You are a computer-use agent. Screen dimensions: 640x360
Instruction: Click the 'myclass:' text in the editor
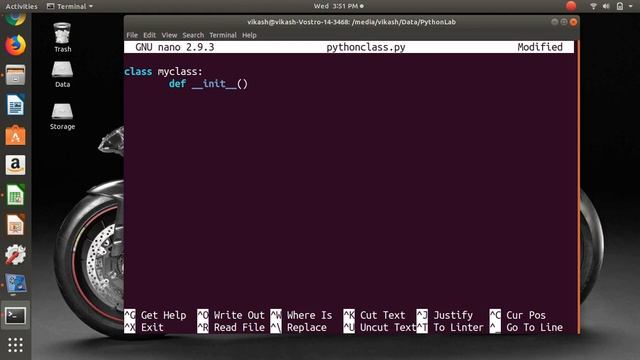[180, 72]
